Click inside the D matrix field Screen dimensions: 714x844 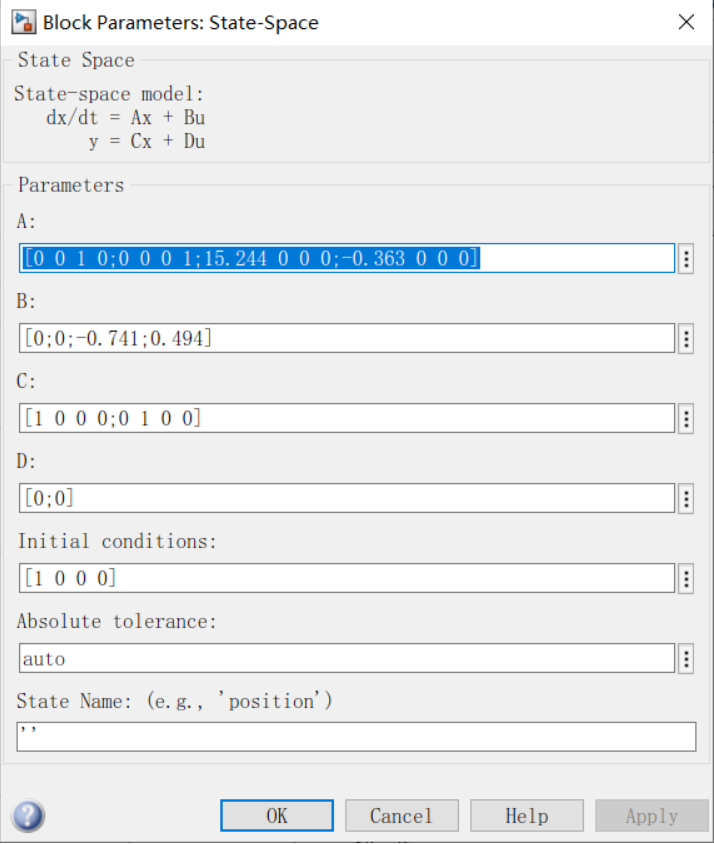pos(347,498)
